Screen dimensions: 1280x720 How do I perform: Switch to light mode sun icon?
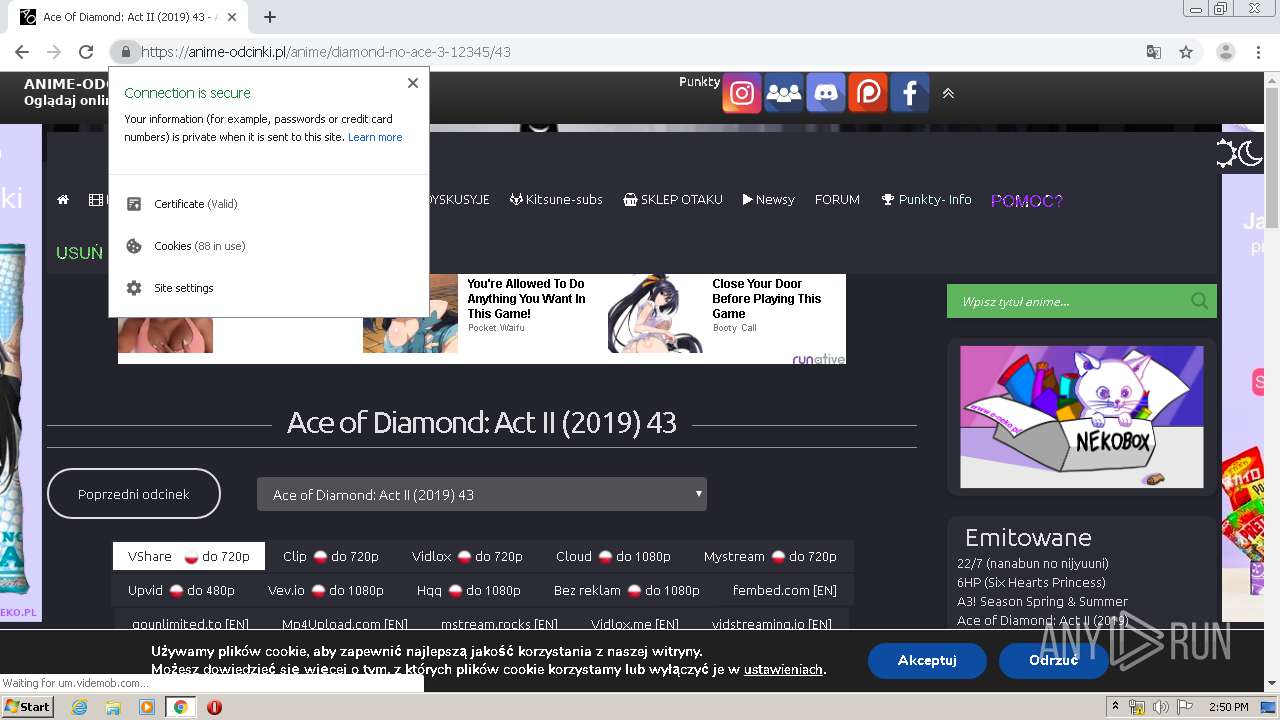pos(1226,153)
